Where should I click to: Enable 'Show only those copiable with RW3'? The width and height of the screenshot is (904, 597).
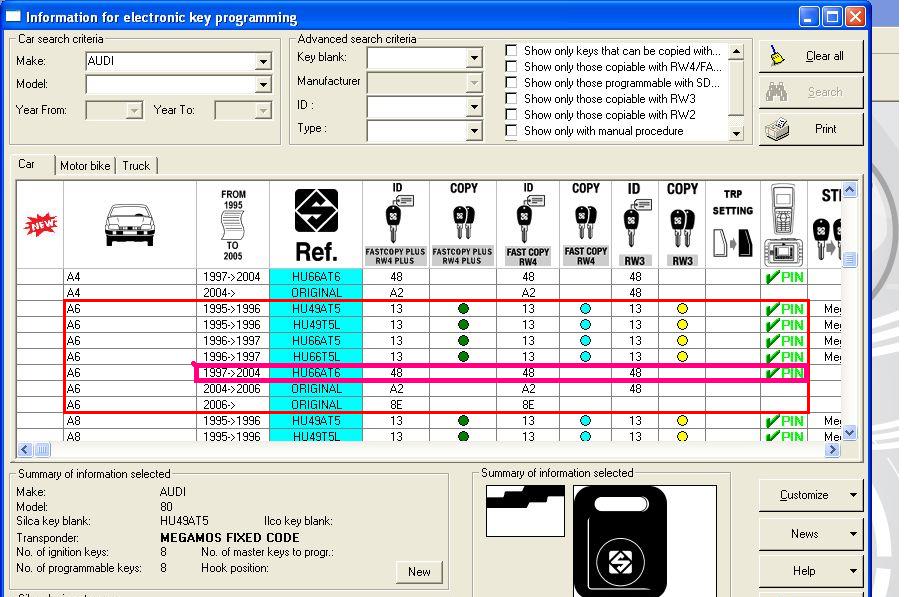512,99
